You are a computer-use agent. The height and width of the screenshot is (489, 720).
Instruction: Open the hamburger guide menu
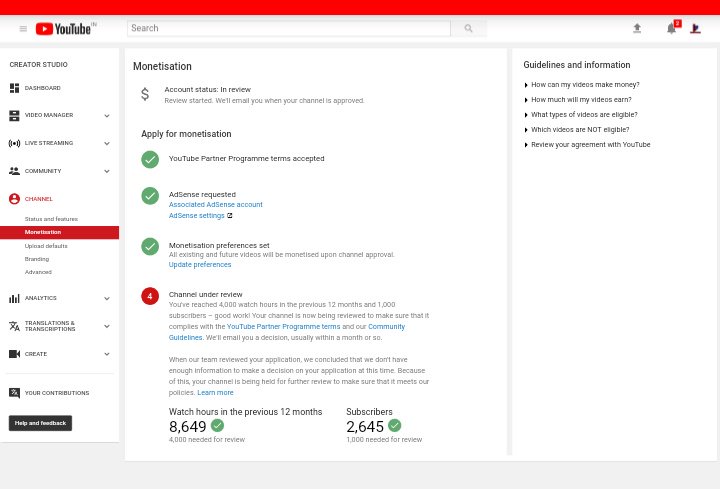pyautogui.click(x=23, y=29)
